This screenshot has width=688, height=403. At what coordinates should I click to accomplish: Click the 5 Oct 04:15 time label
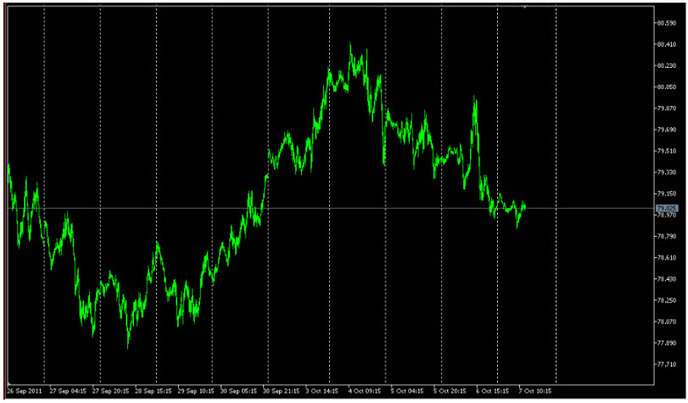click(x=407, y=391)
